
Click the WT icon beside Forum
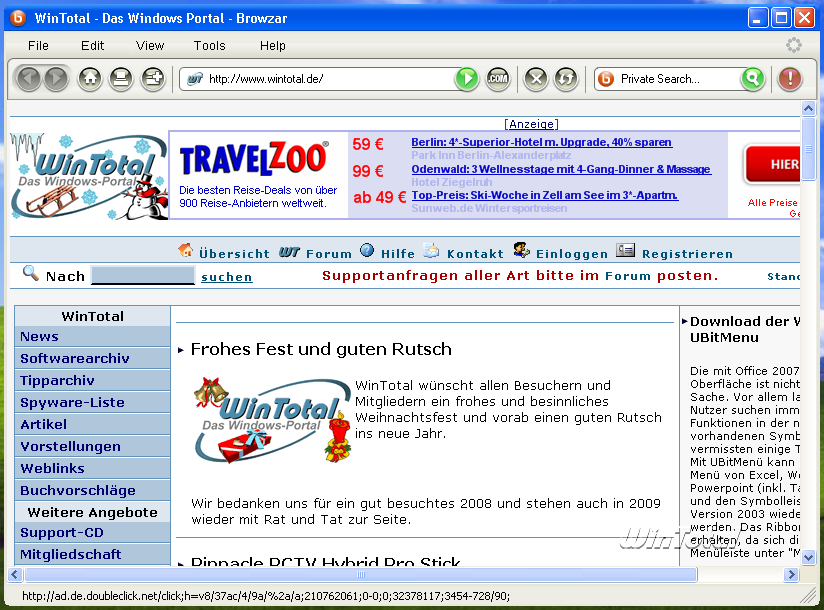point(290,252)
